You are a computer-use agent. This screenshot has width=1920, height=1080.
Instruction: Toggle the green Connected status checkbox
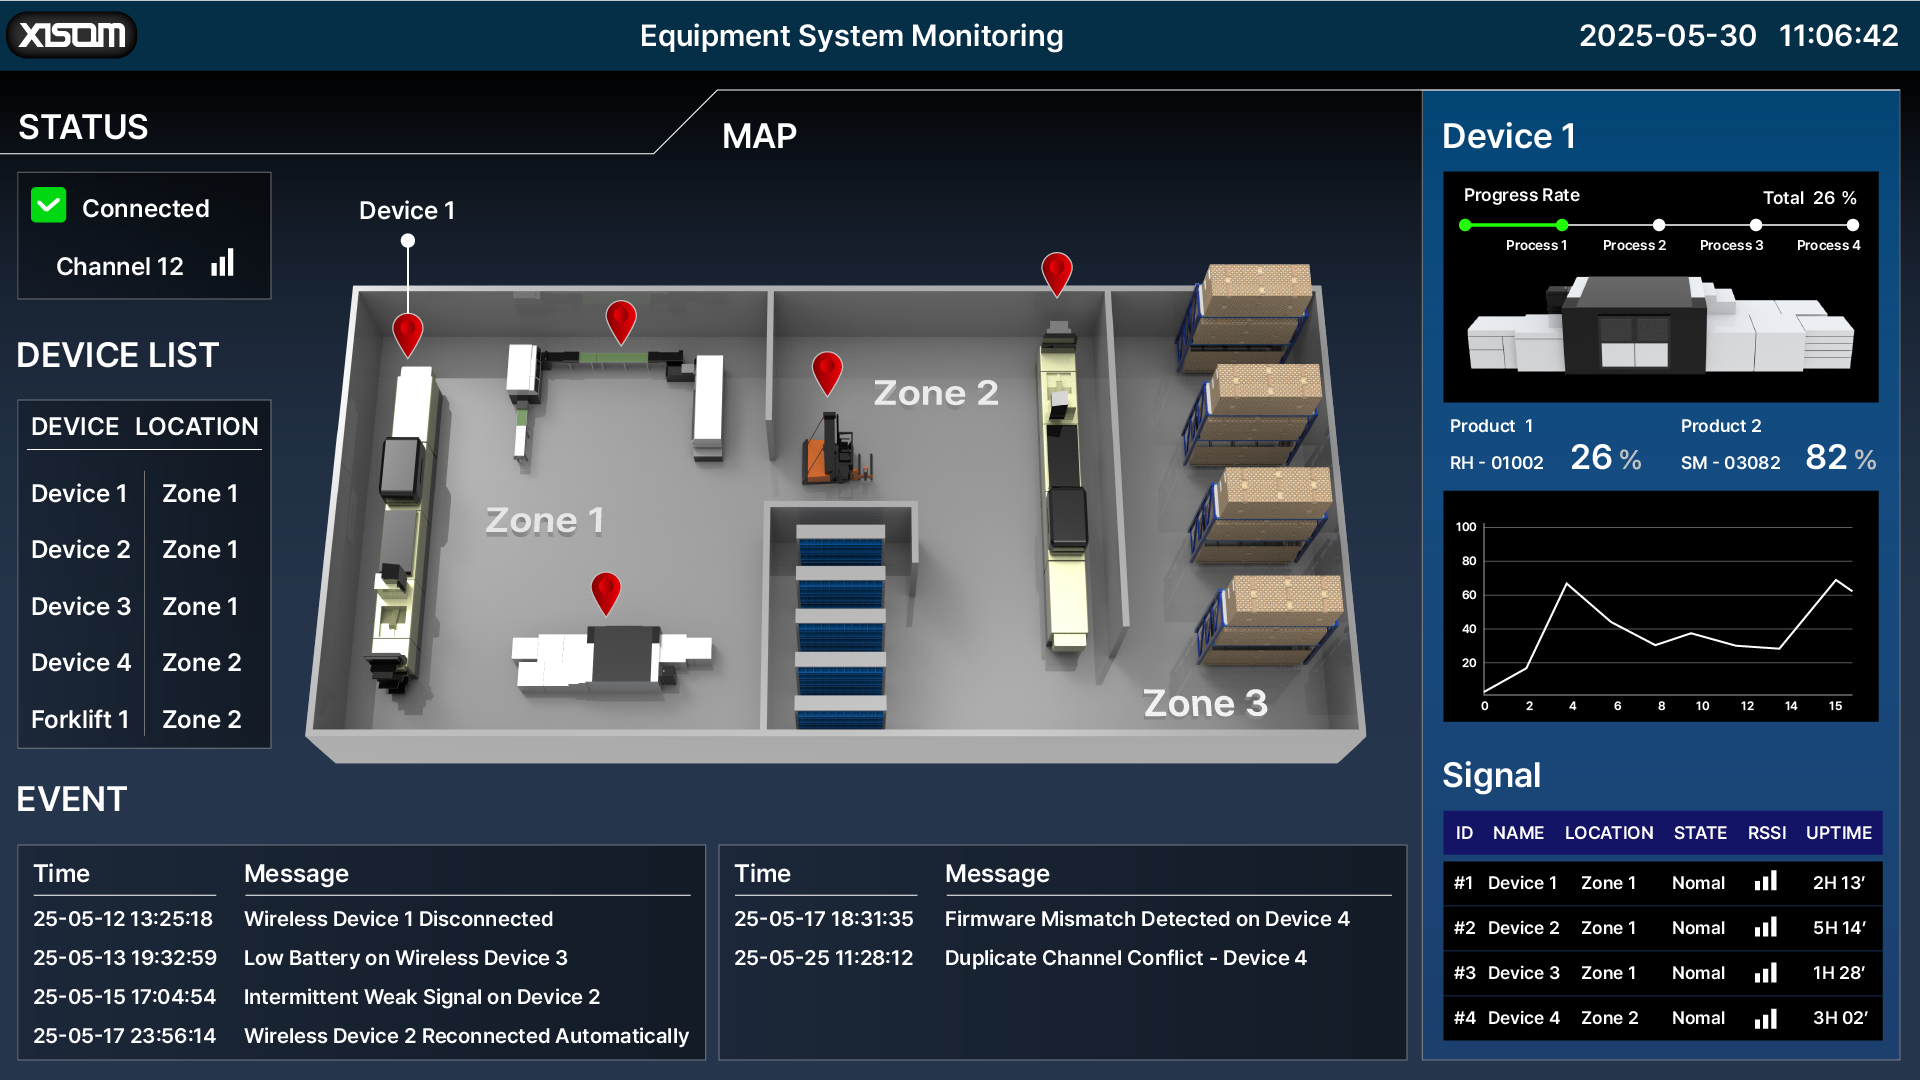(47, 206)
